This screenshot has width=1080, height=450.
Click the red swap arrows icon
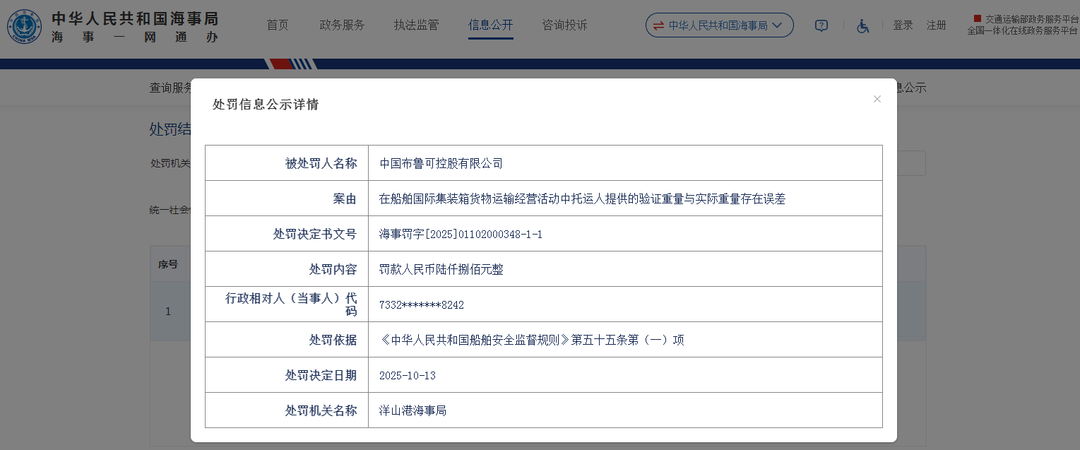(x=658, y=26)
